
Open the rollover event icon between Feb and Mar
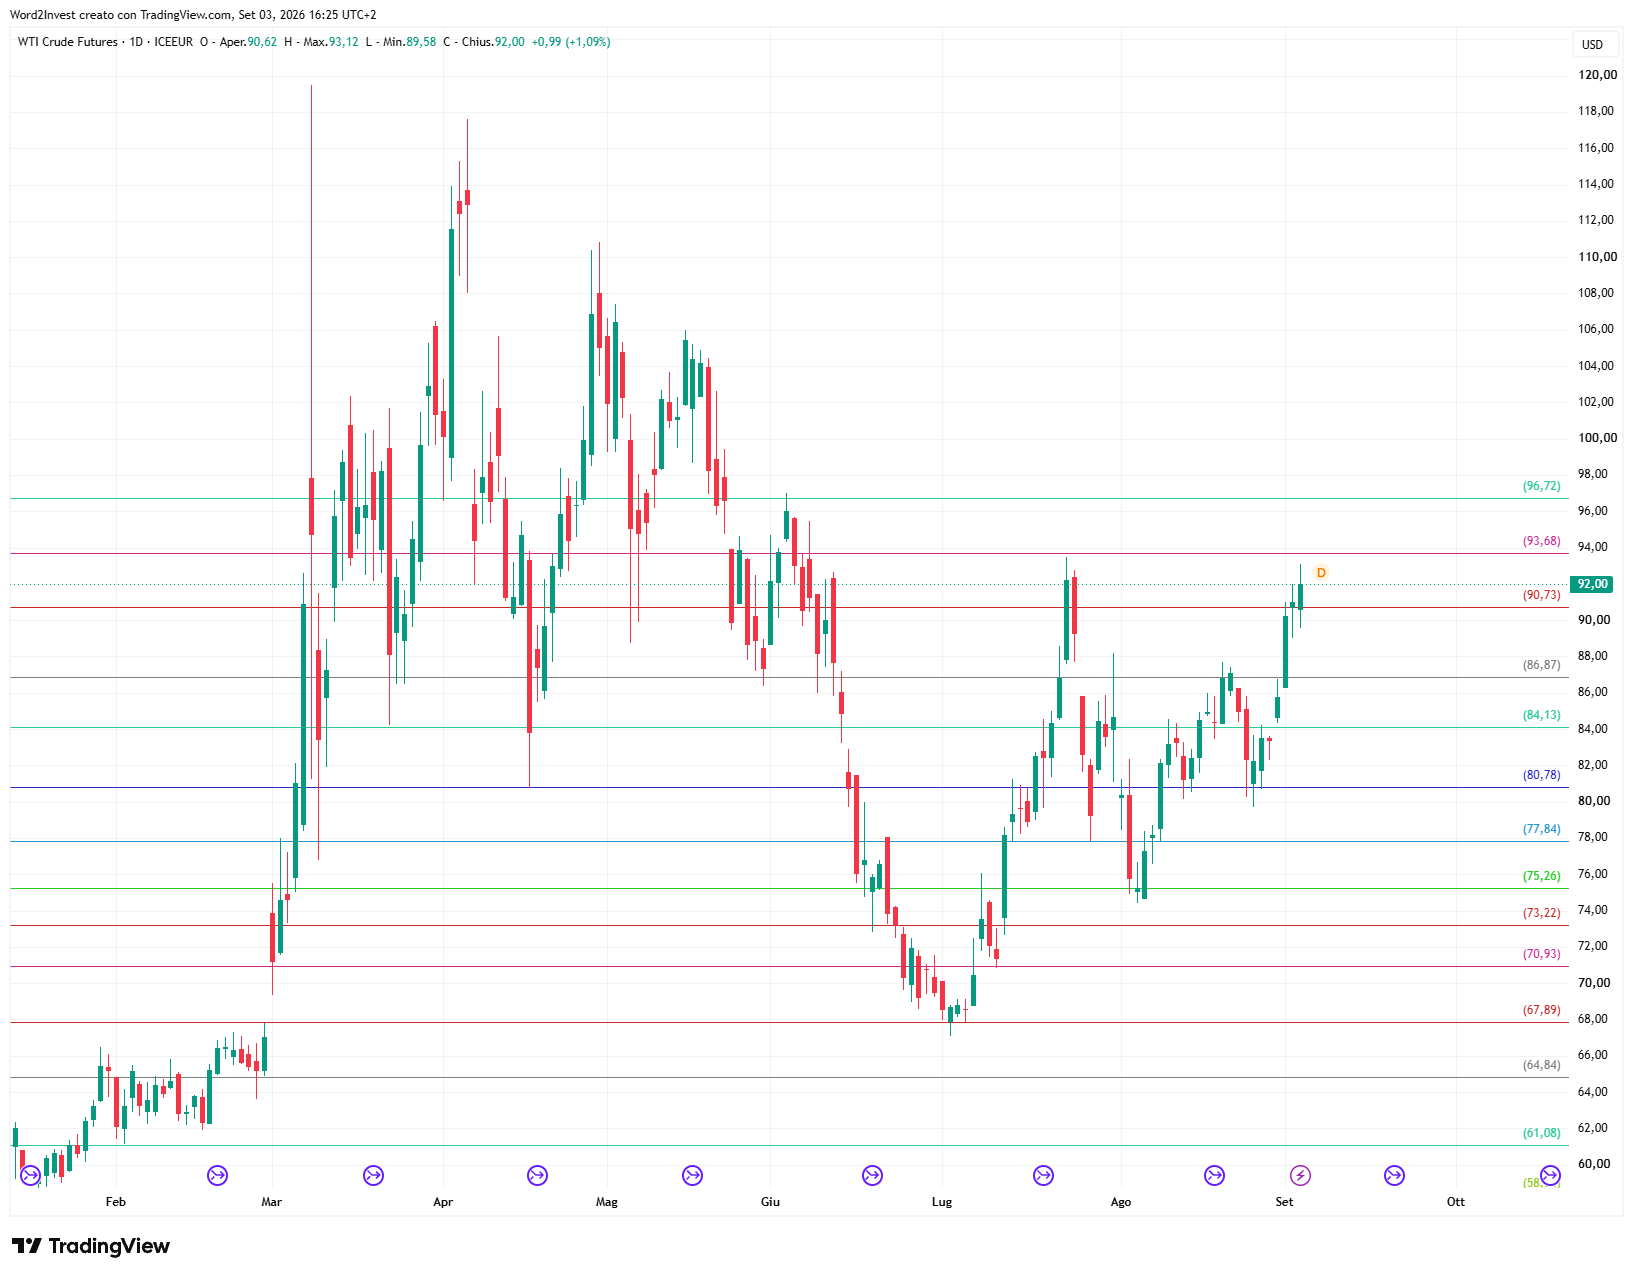click(217, 1175)
